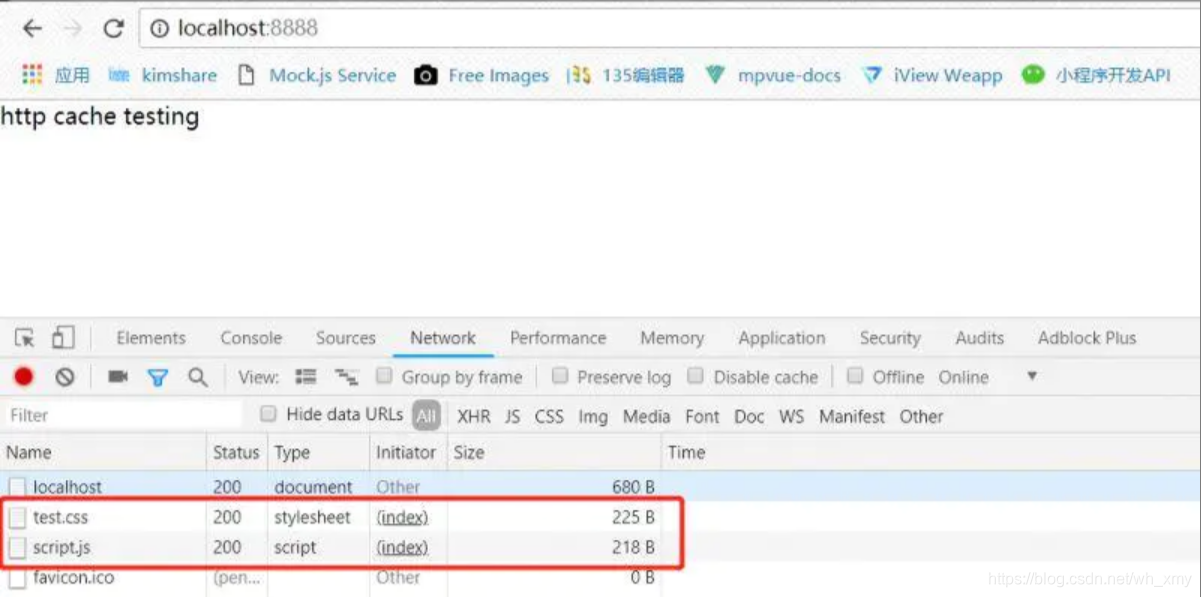Filter requests by WS
Image resolution: width=1201 pixels, height=597 pixels.
pyautogui.click(x=791, y=416)
